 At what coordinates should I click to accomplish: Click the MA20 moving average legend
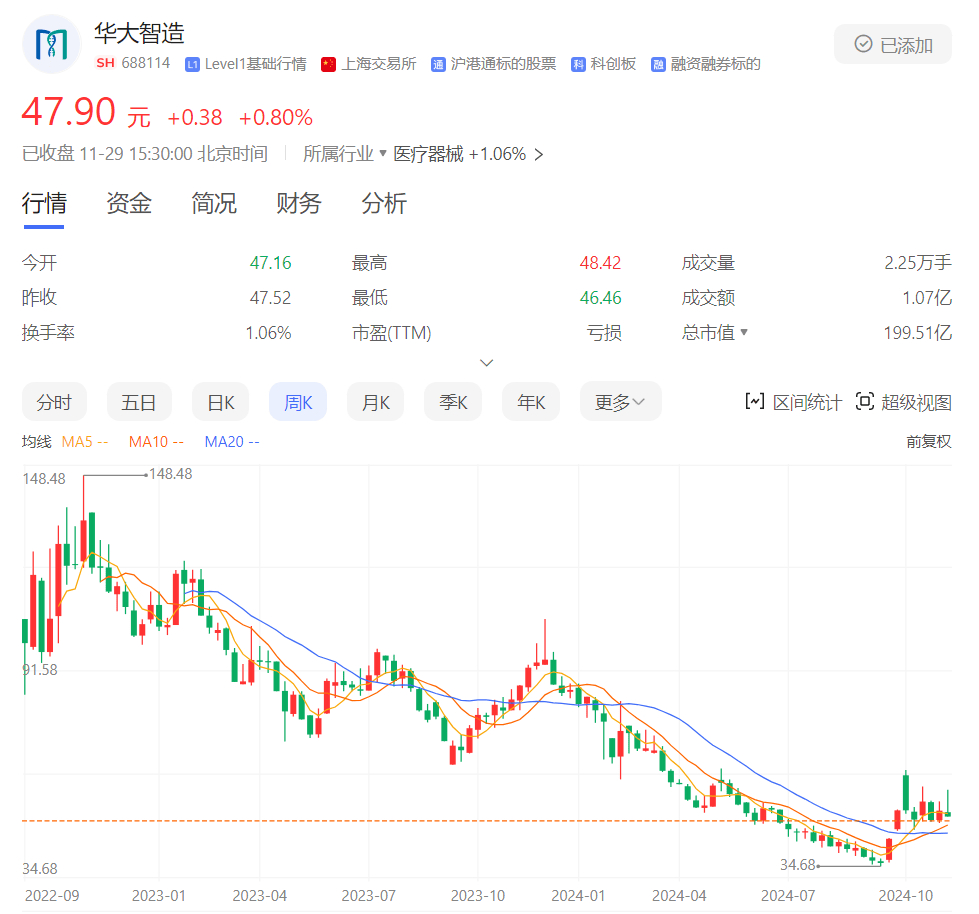point(232,442)
